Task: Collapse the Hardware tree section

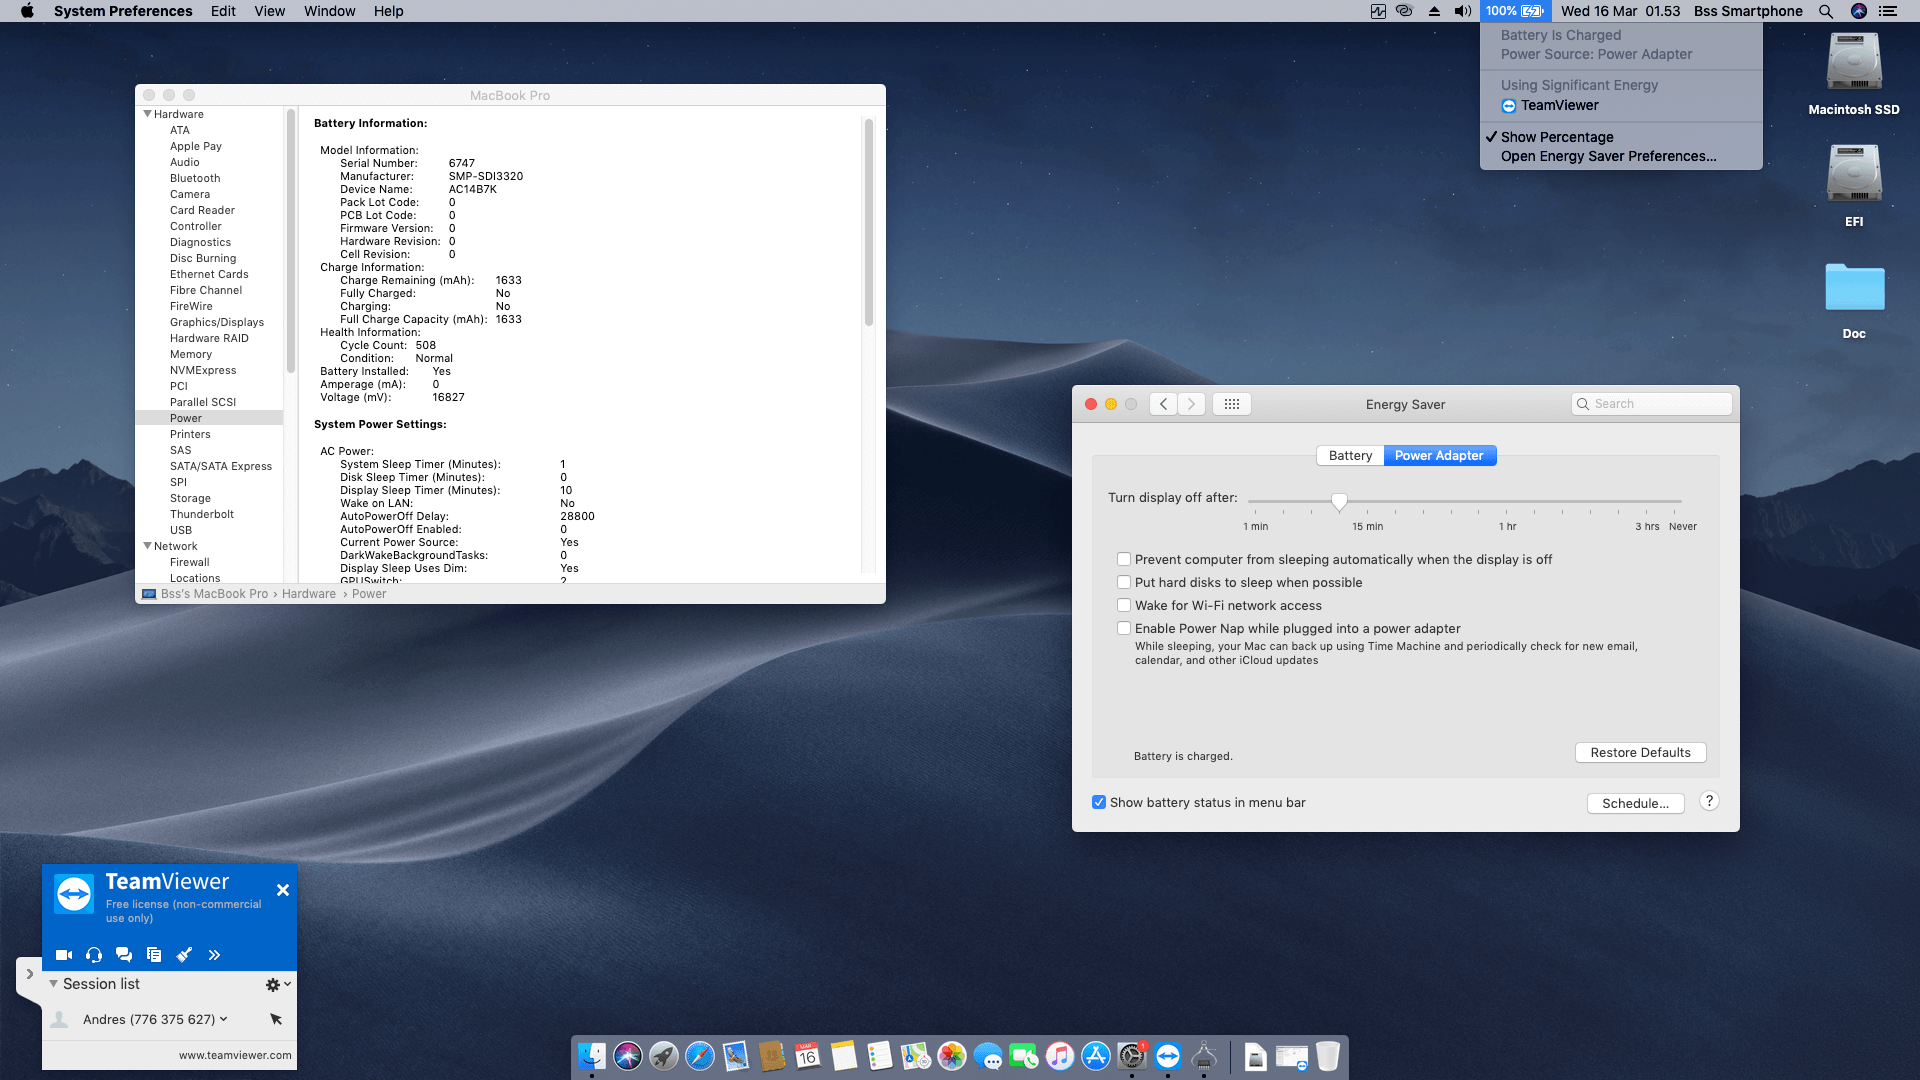Action: point(147,114)
